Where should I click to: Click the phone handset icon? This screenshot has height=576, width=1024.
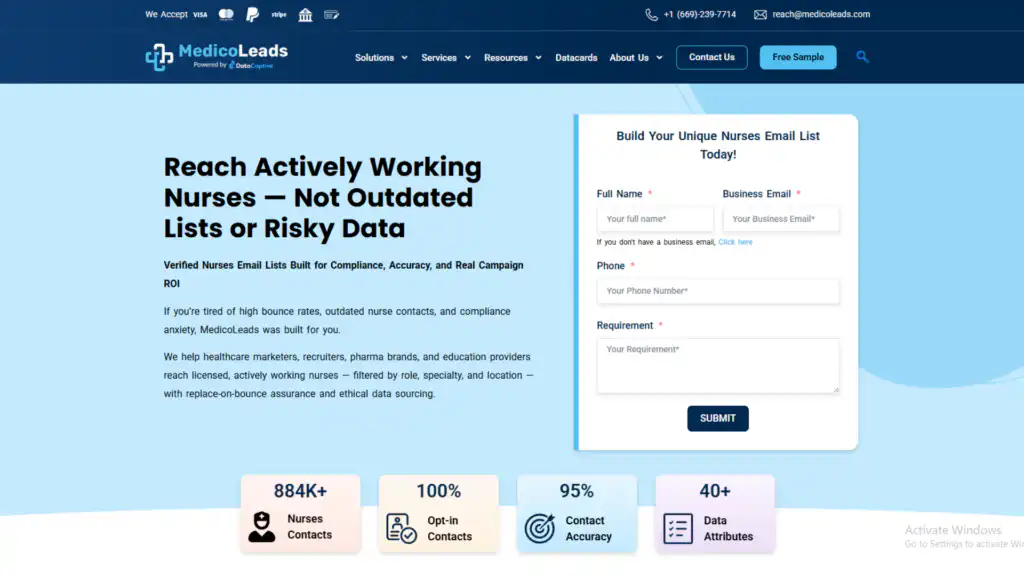pyautogui.click(x=651, y=14)
